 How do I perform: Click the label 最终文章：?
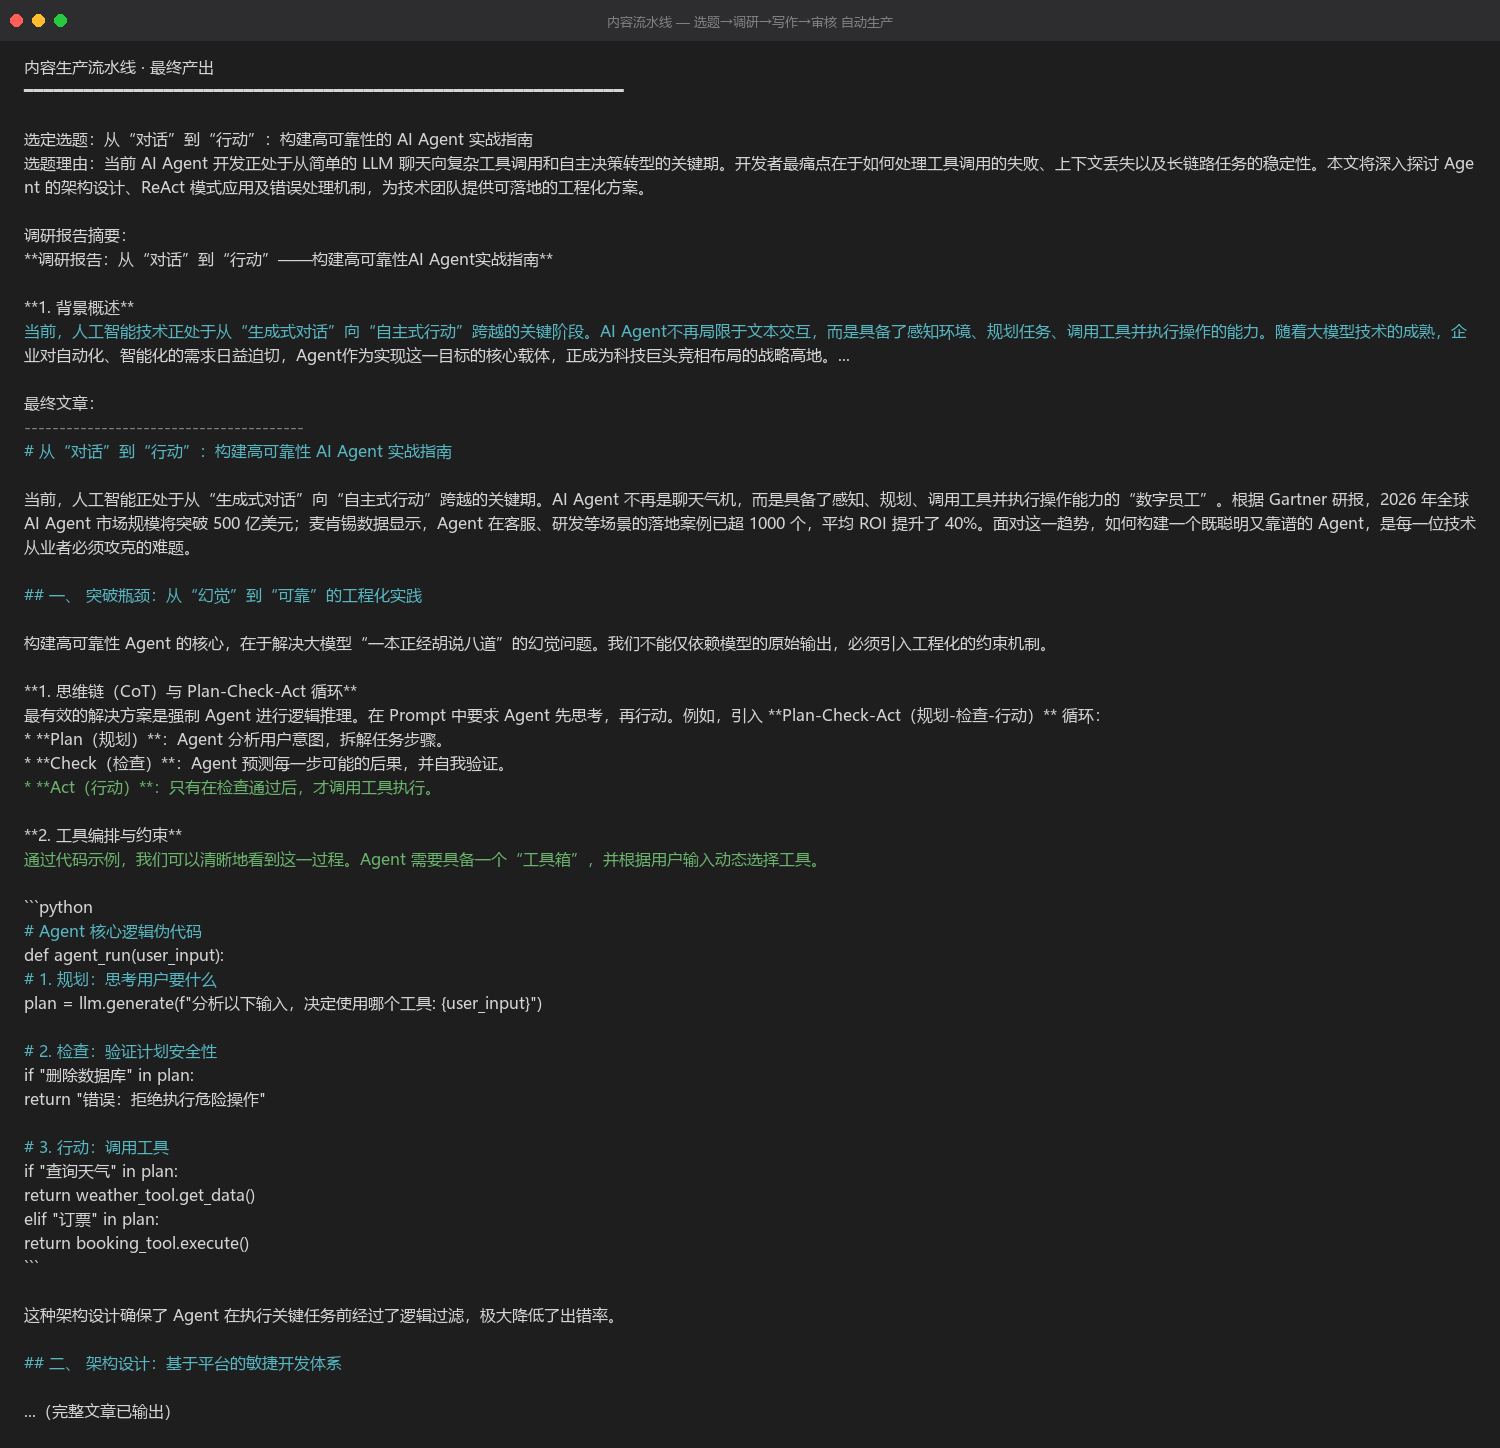(x=60, y=404)
